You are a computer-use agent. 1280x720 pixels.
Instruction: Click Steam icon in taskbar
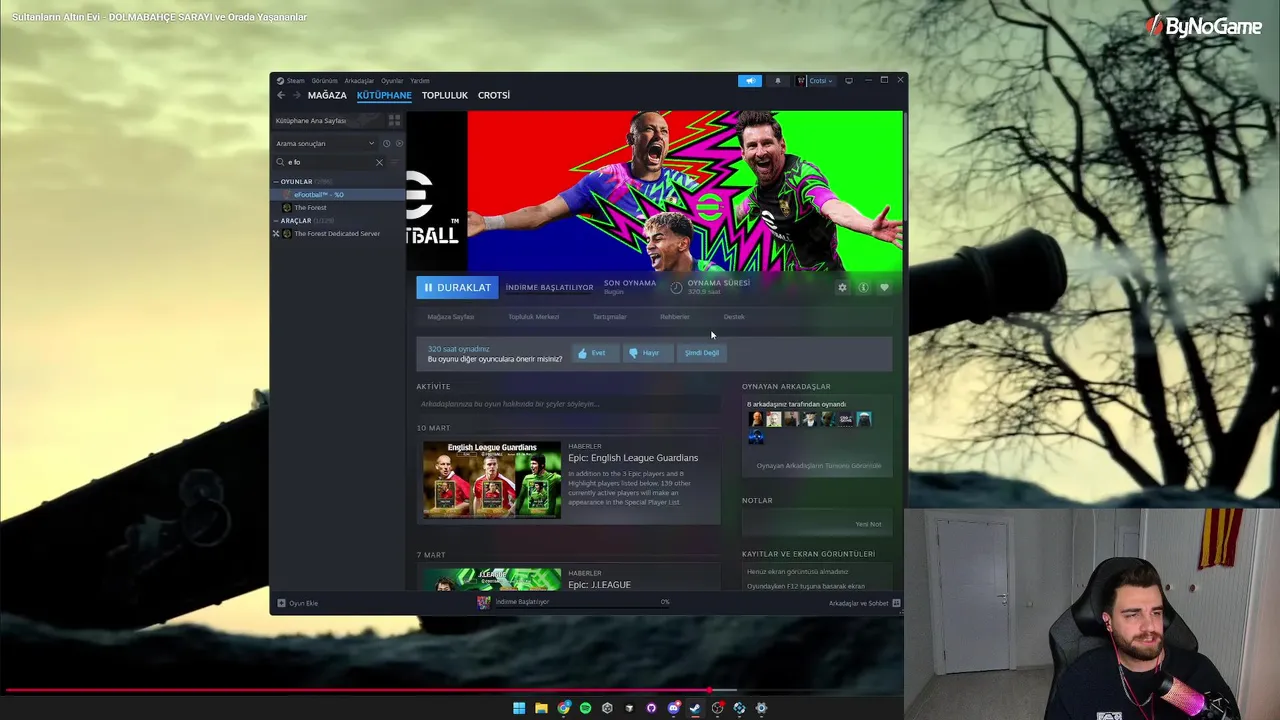(695, 708)
